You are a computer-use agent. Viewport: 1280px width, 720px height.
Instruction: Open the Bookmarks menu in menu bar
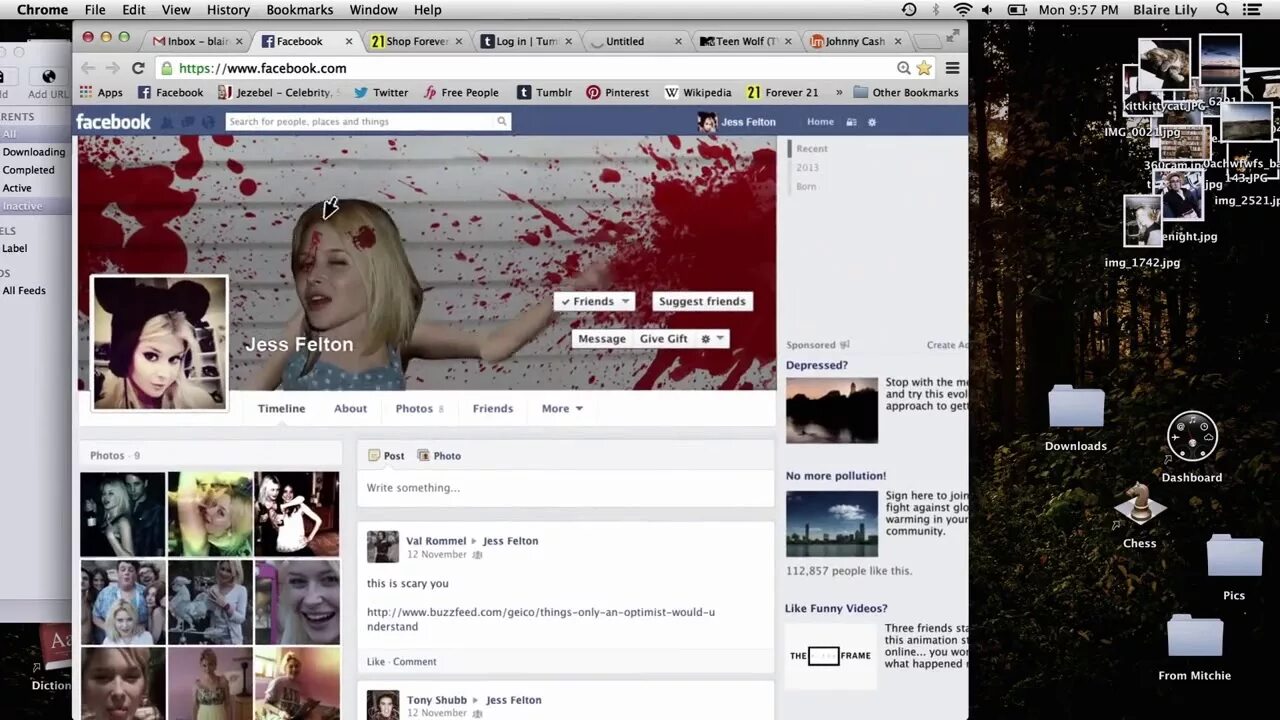300,10
